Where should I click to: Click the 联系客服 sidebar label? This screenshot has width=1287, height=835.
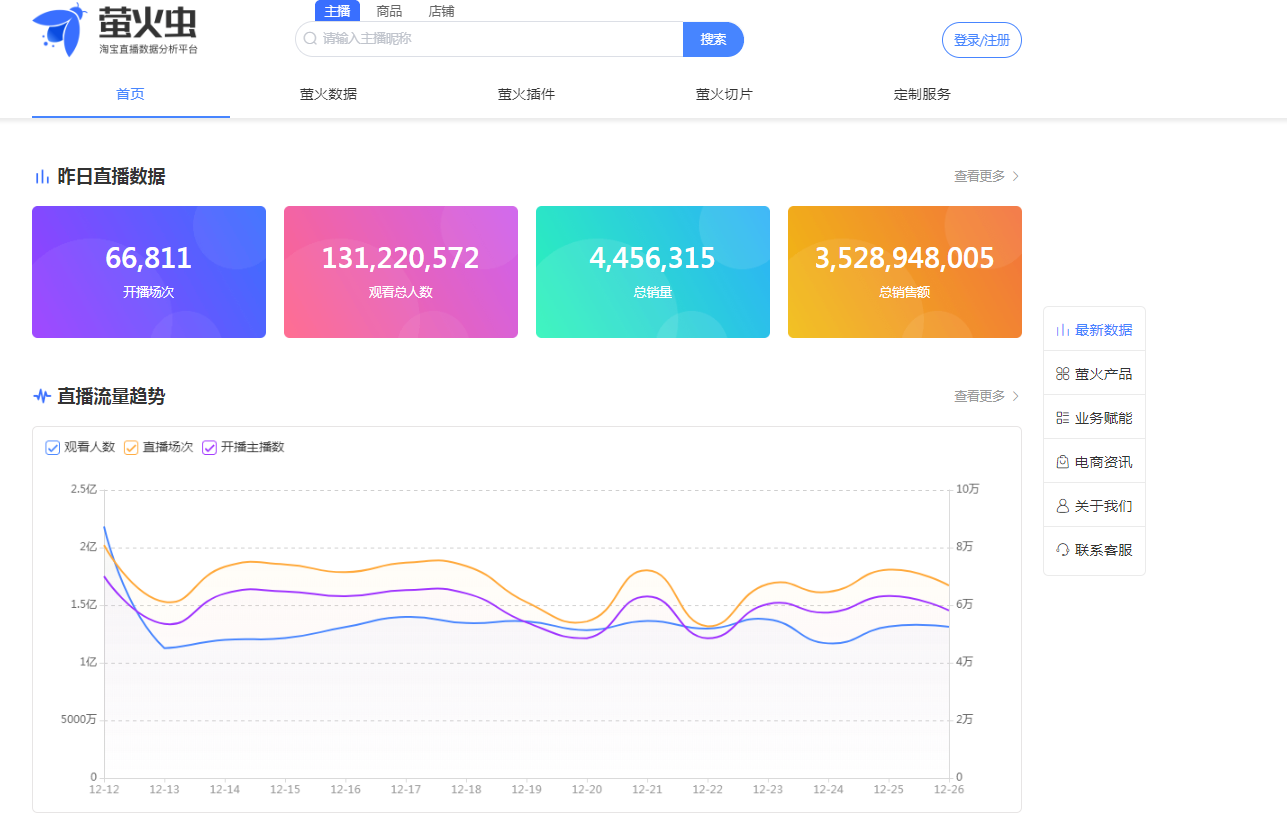[1104, 550]
